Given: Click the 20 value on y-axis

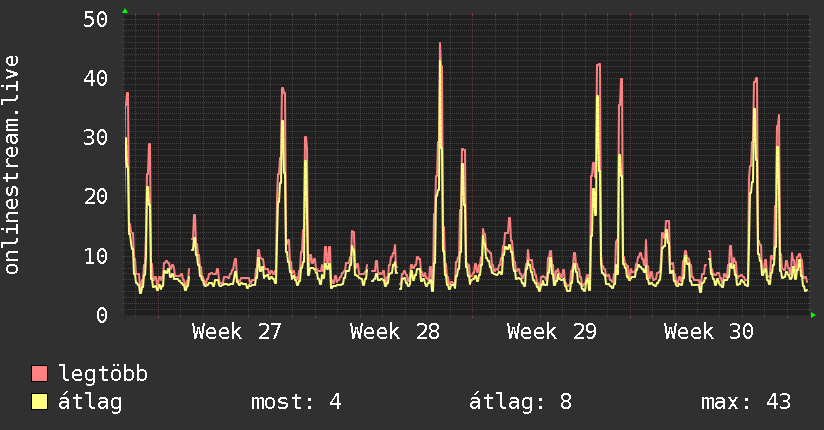Looking at the screenshot, I should coord(95,197).
